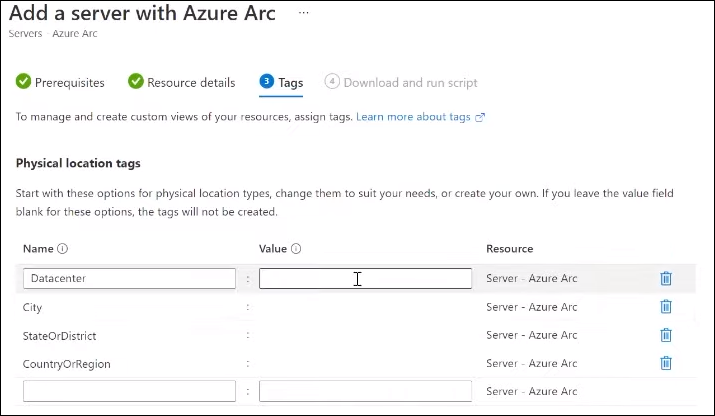
Task: Click the Datacenter name text box
Action: coord(129,279)
